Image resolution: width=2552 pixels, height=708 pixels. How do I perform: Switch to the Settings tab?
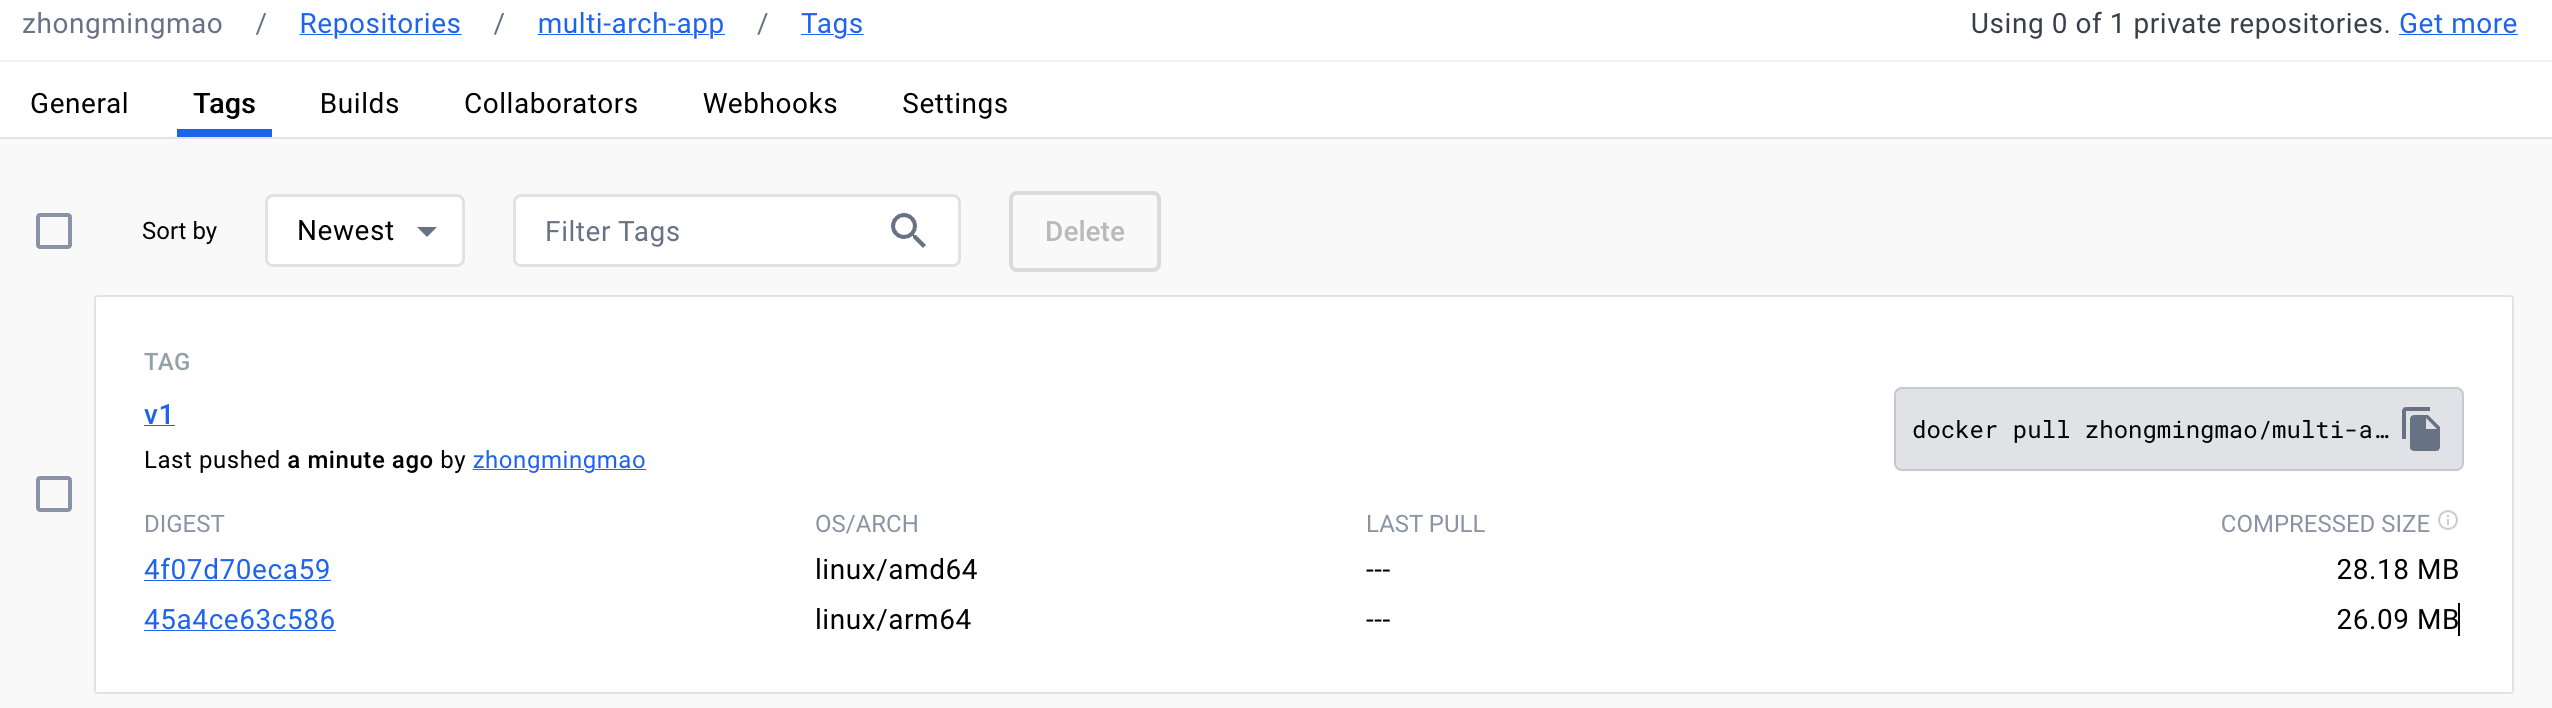[954, 104]
